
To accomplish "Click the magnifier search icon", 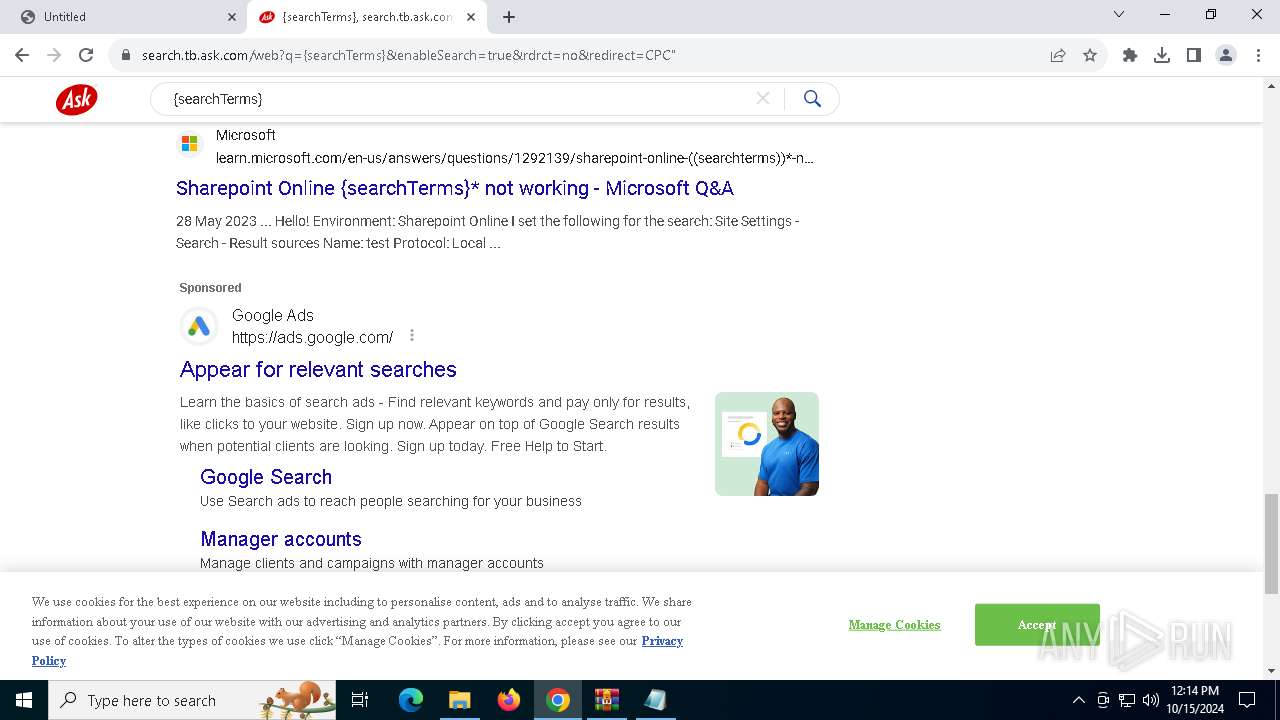I will (812, 98).
